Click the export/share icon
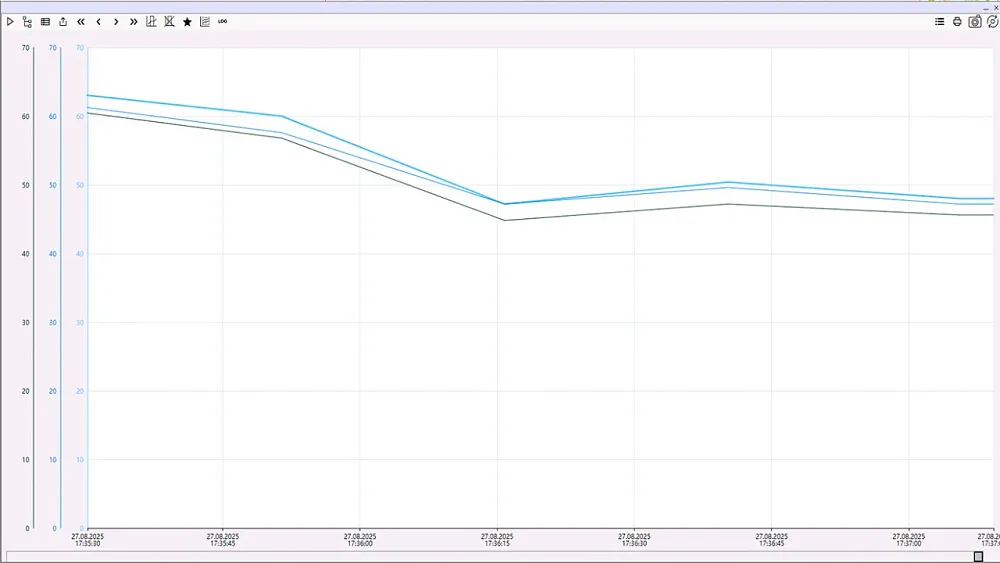This screenshot has width=1000, height=563. pos(63,21)
